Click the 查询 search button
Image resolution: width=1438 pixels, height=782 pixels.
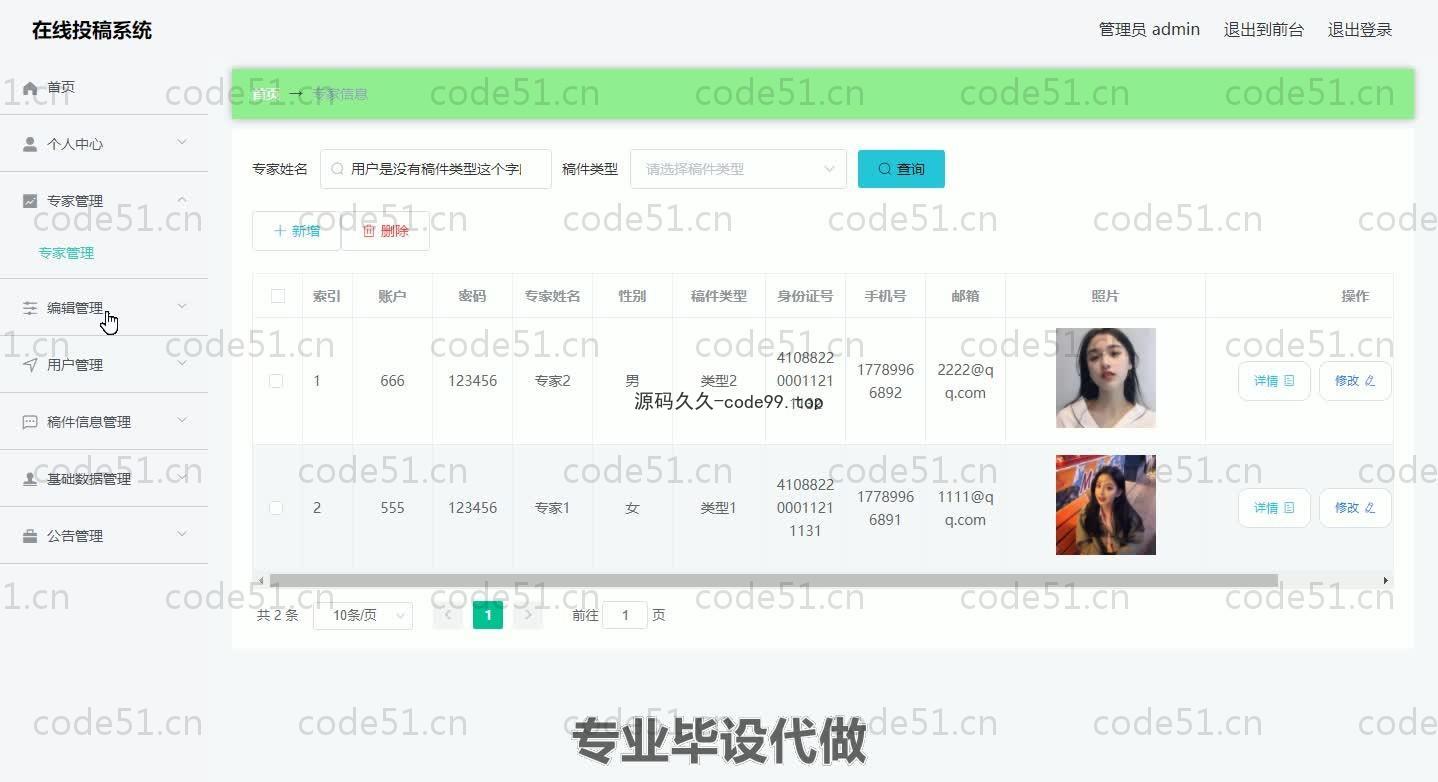click(901, 169)
